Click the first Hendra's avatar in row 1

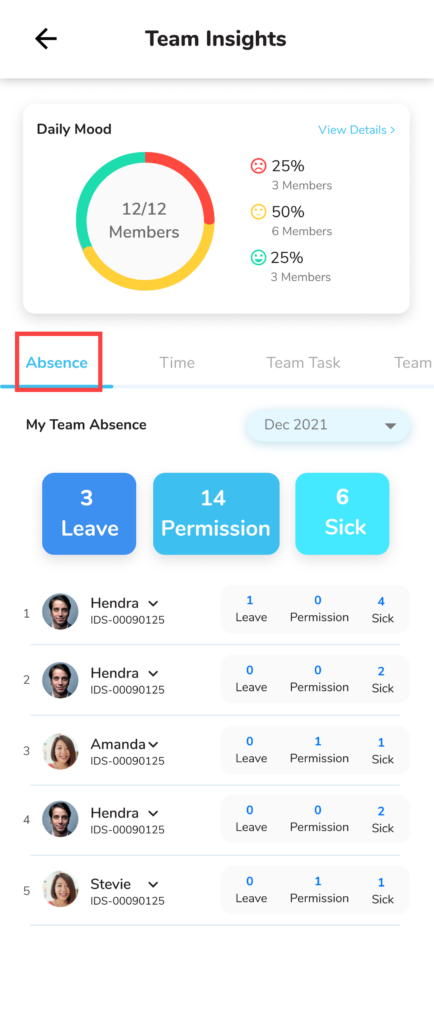[60, 611]
